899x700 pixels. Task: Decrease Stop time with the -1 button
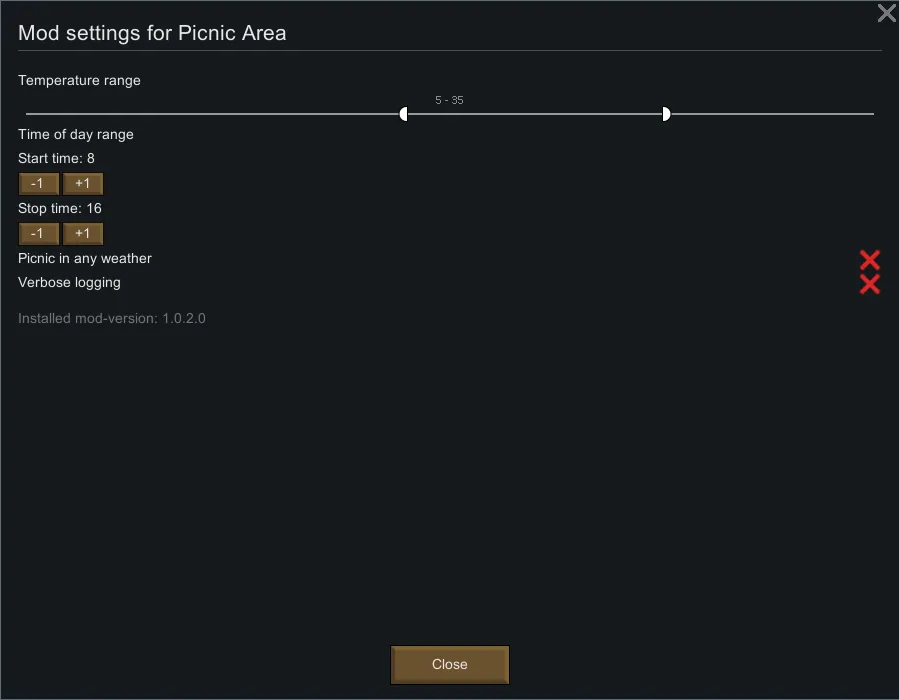tap(39, 234)
